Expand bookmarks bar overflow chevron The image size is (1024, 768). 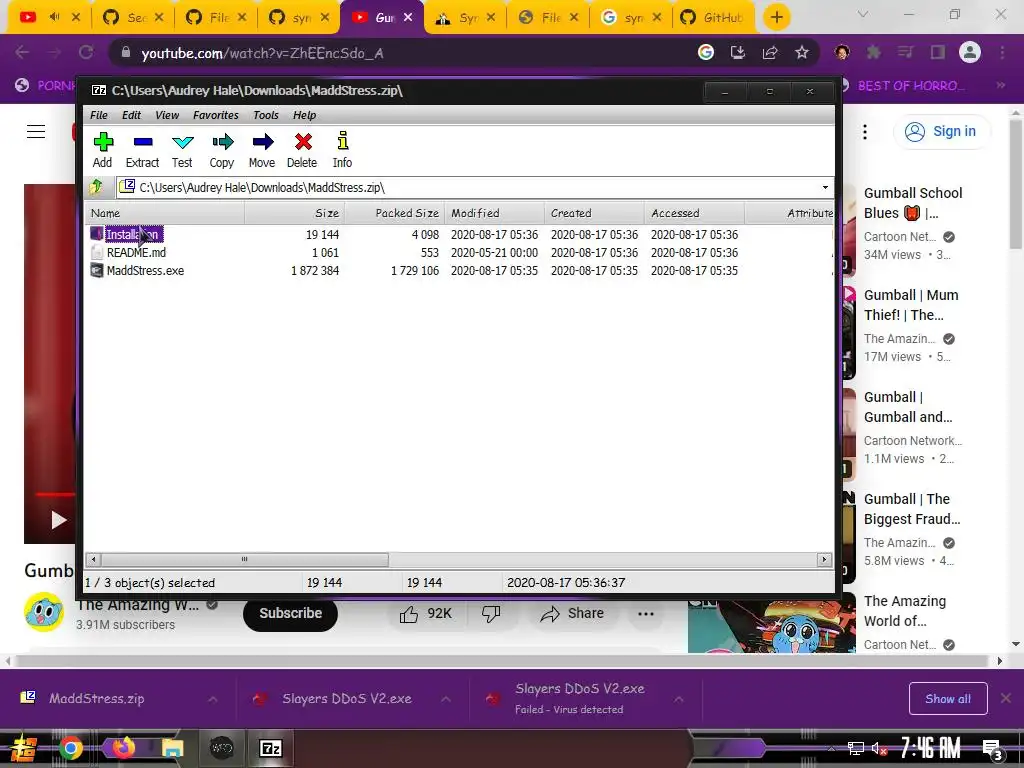(x=1001, y=86)
